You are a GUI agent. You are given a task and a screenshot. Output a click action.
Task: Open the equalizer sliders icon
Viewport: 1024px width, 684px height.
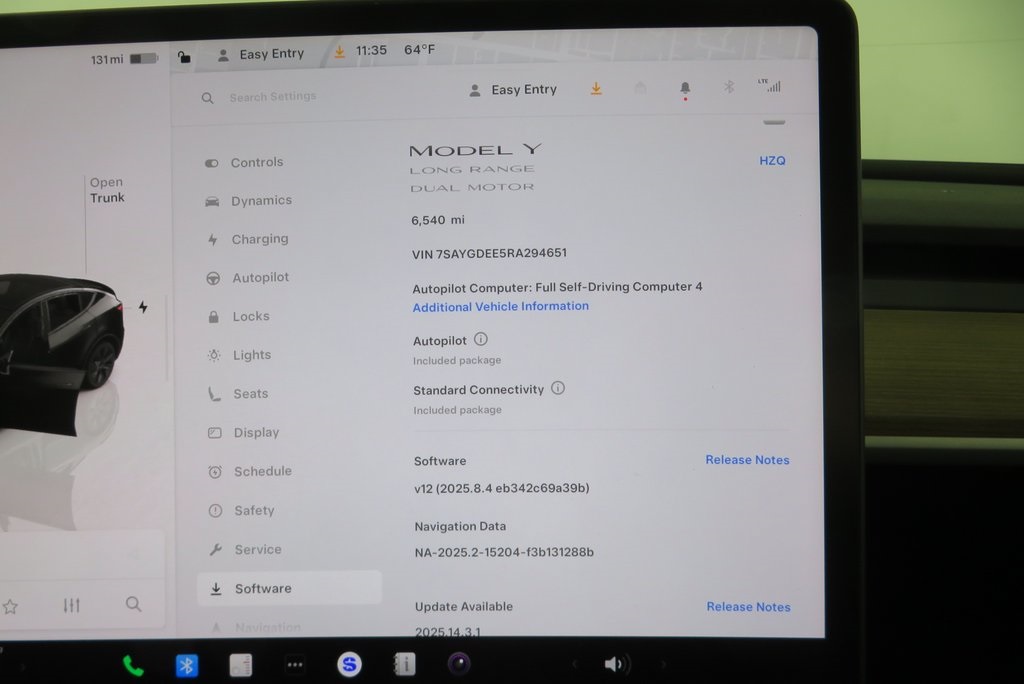tap(72, 606)
